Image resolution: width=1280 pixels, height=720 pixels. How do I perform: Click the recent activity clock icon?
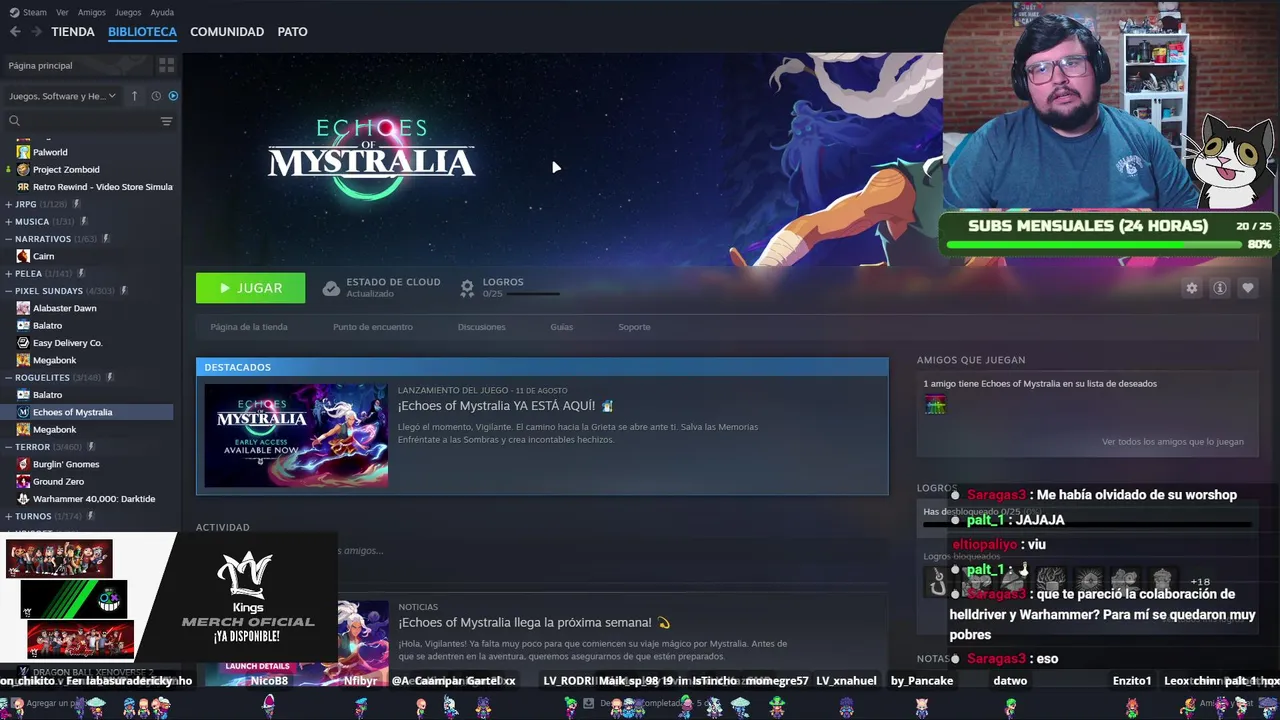coord(156,96)
